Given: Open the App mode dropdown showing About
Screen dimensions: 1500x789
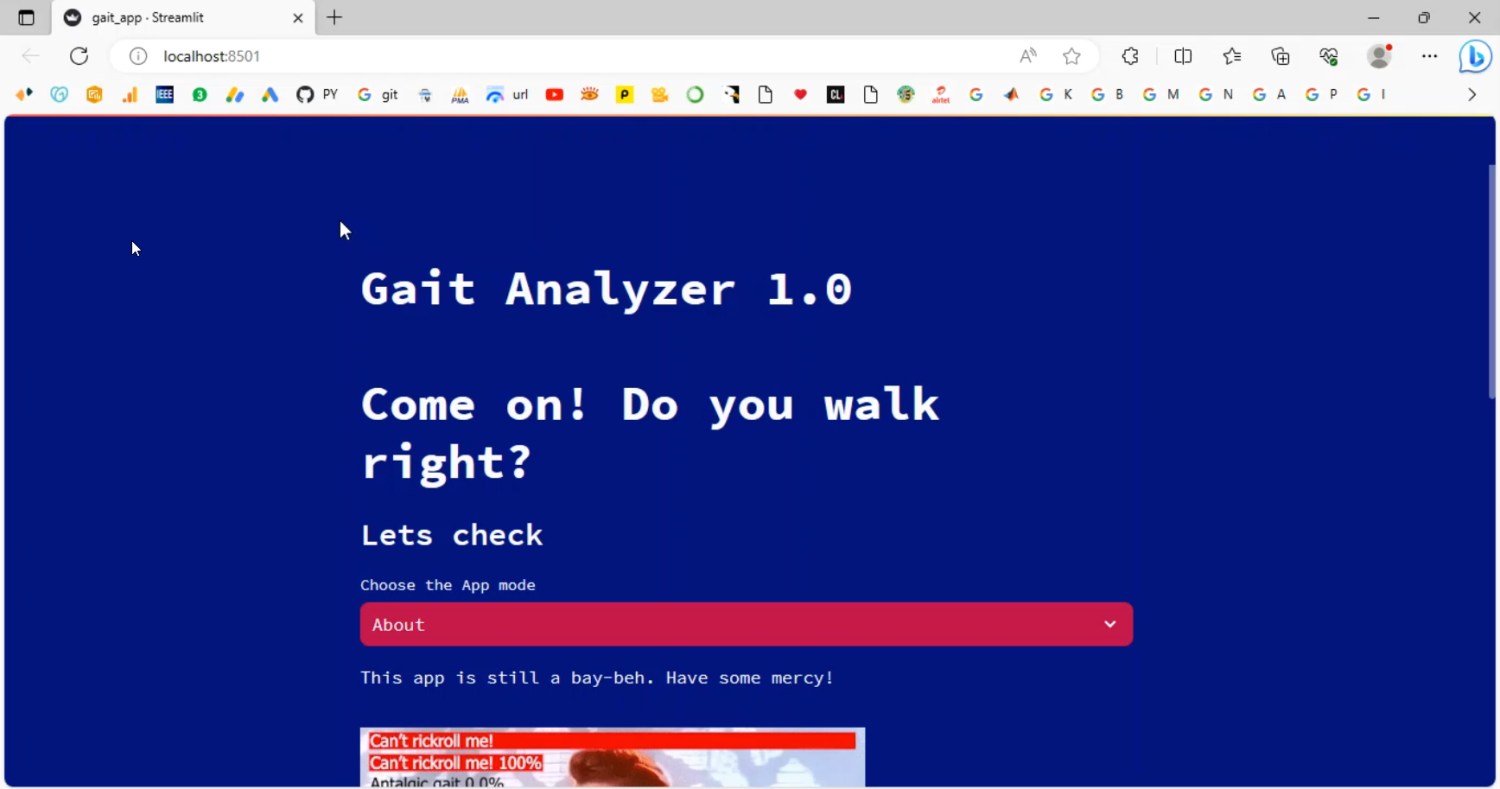Looking at the screenshot, I should pyautogui.click(x=745, y=624).
